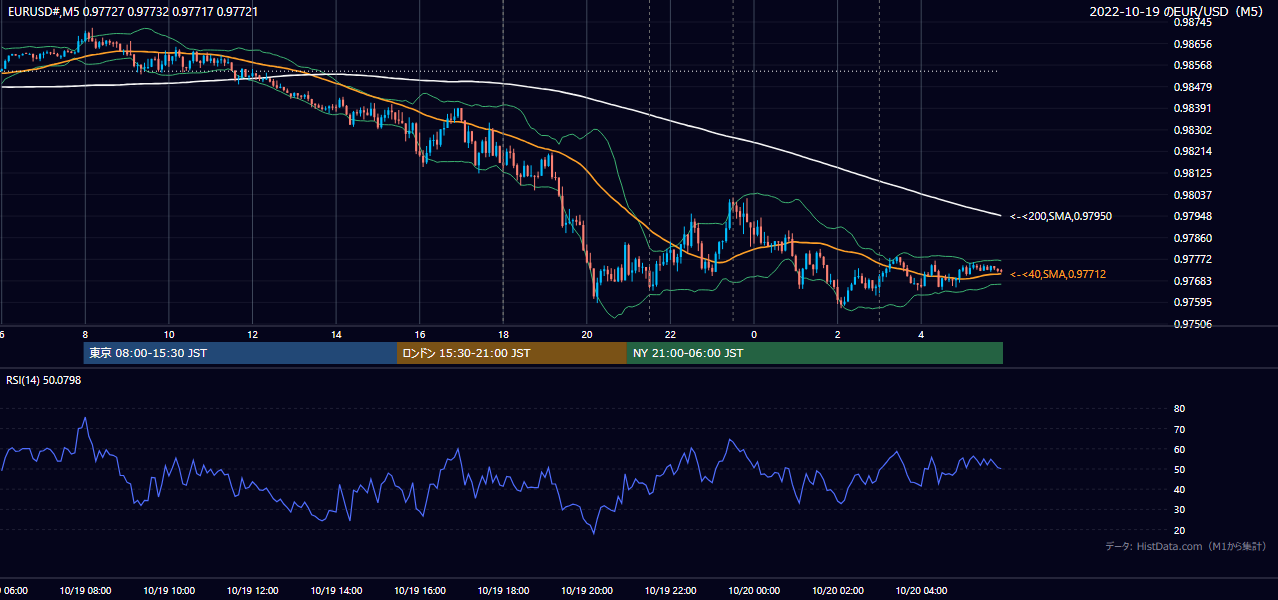1278x600 pixels.
Task: Click RSI axis level 20
Action: [x=1179, y=530]
